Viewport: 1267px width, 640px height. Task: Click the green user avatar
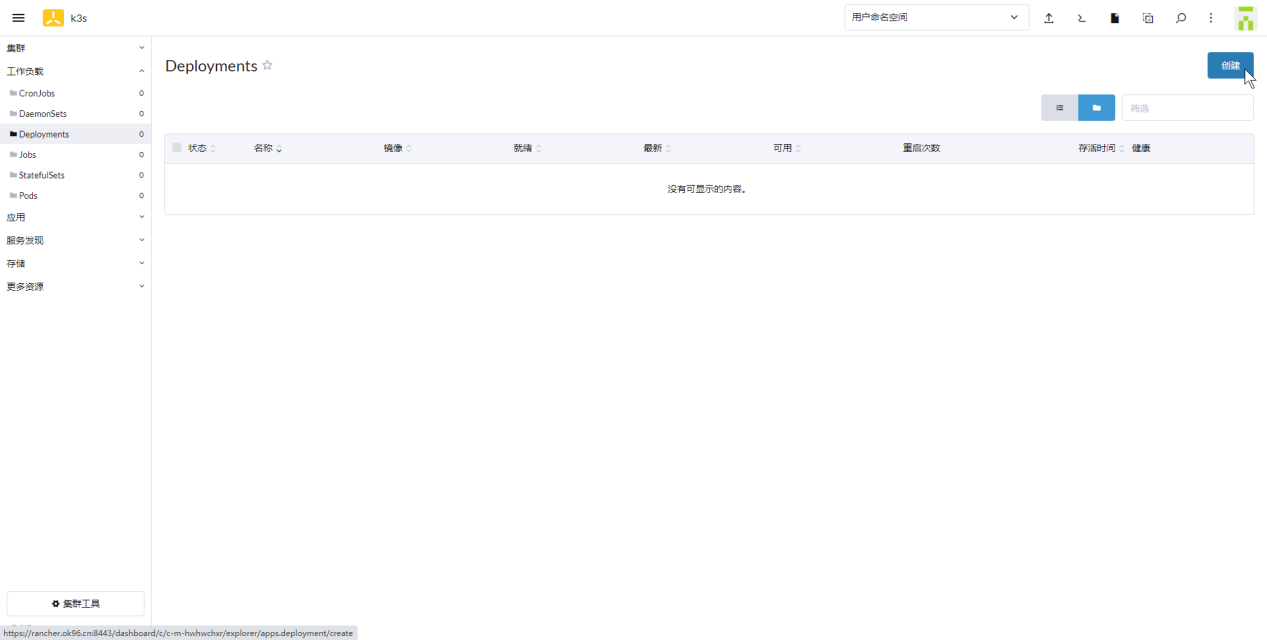click(x=1245, y=18)
